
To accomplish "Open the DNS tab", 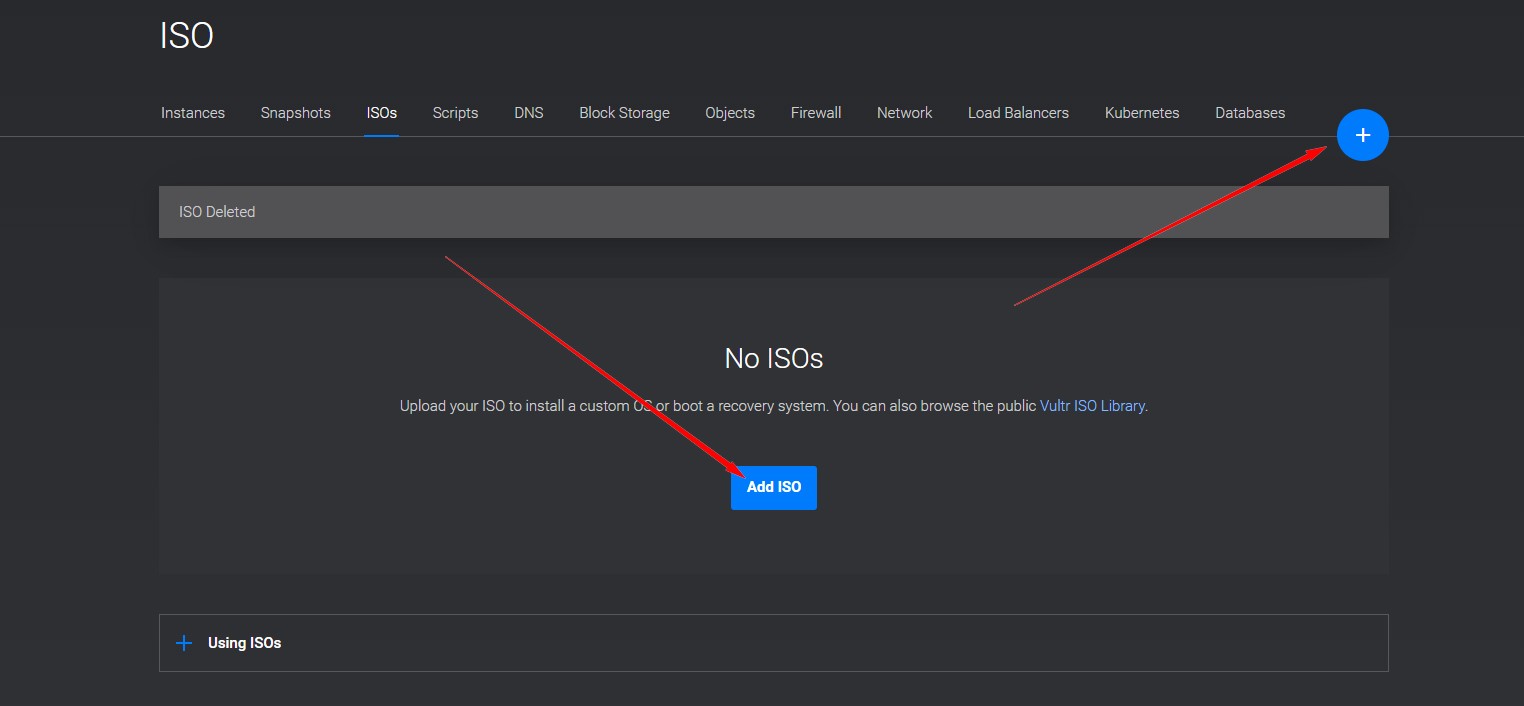I will click(529, 113).
